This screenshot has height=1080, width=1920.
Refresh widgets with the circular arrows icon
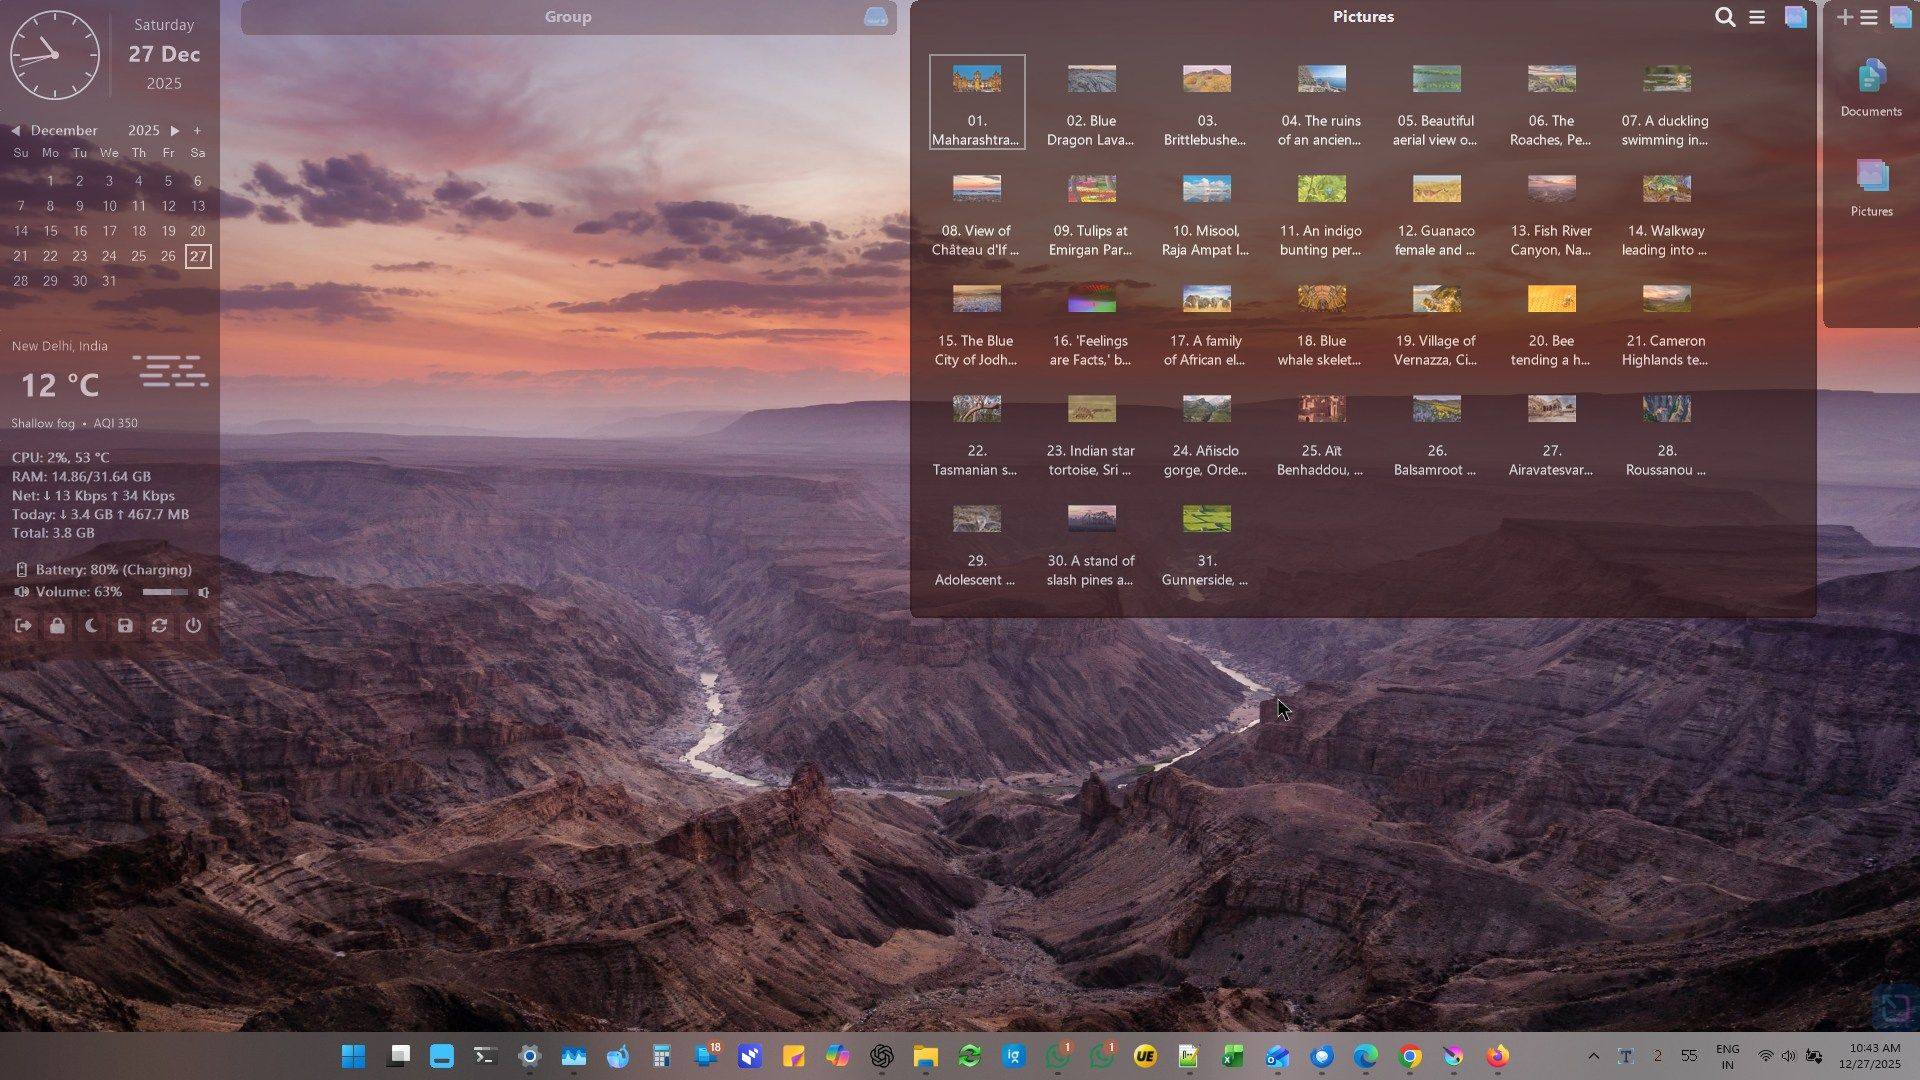pyautogui.click(x=159, y=626)
